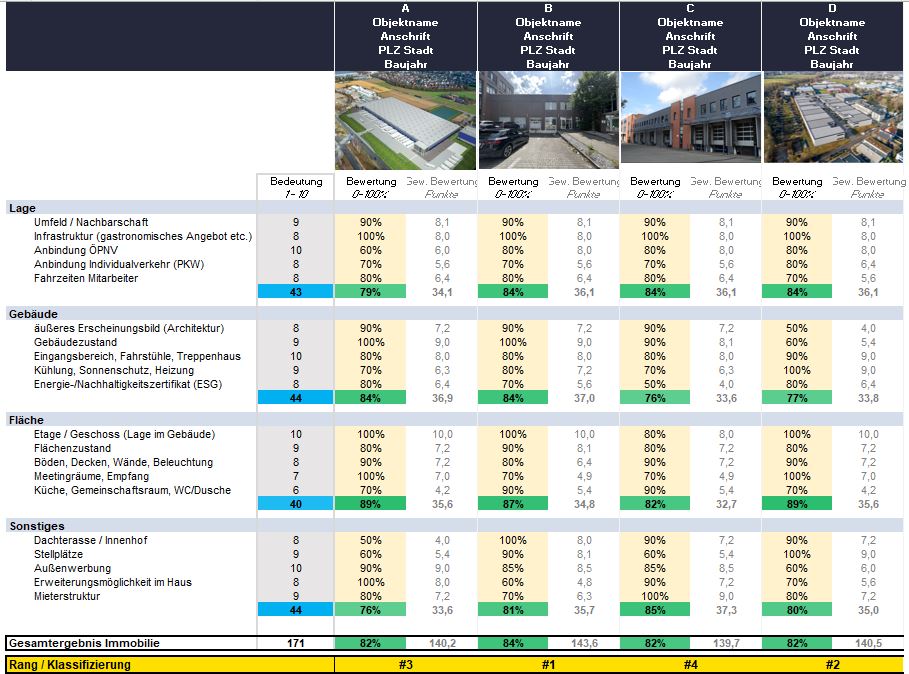Select the Gebäude section header row

click(x=30, y=314)
